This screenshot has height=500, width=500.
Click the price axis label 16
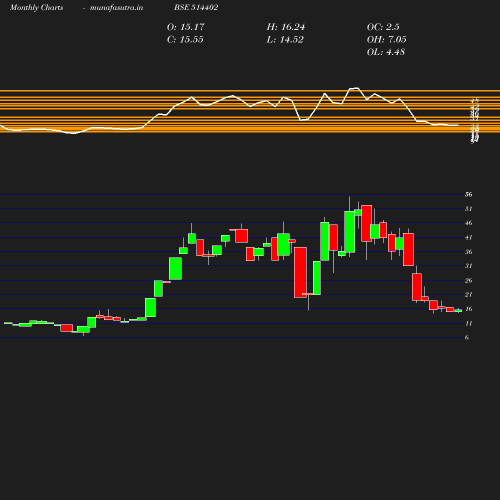(x=469, y=309)
